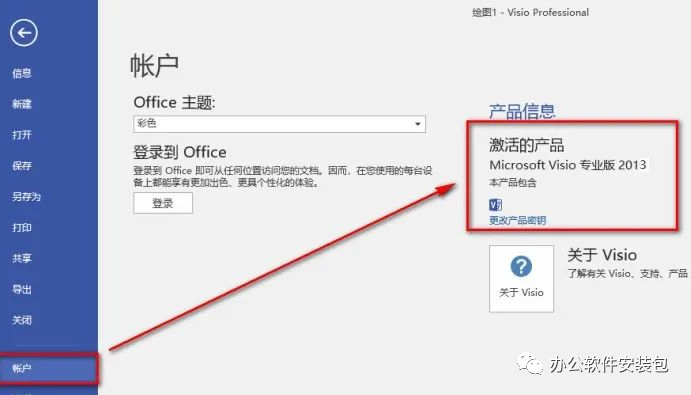Select the 导出 sidebar item

pos(22,290)
